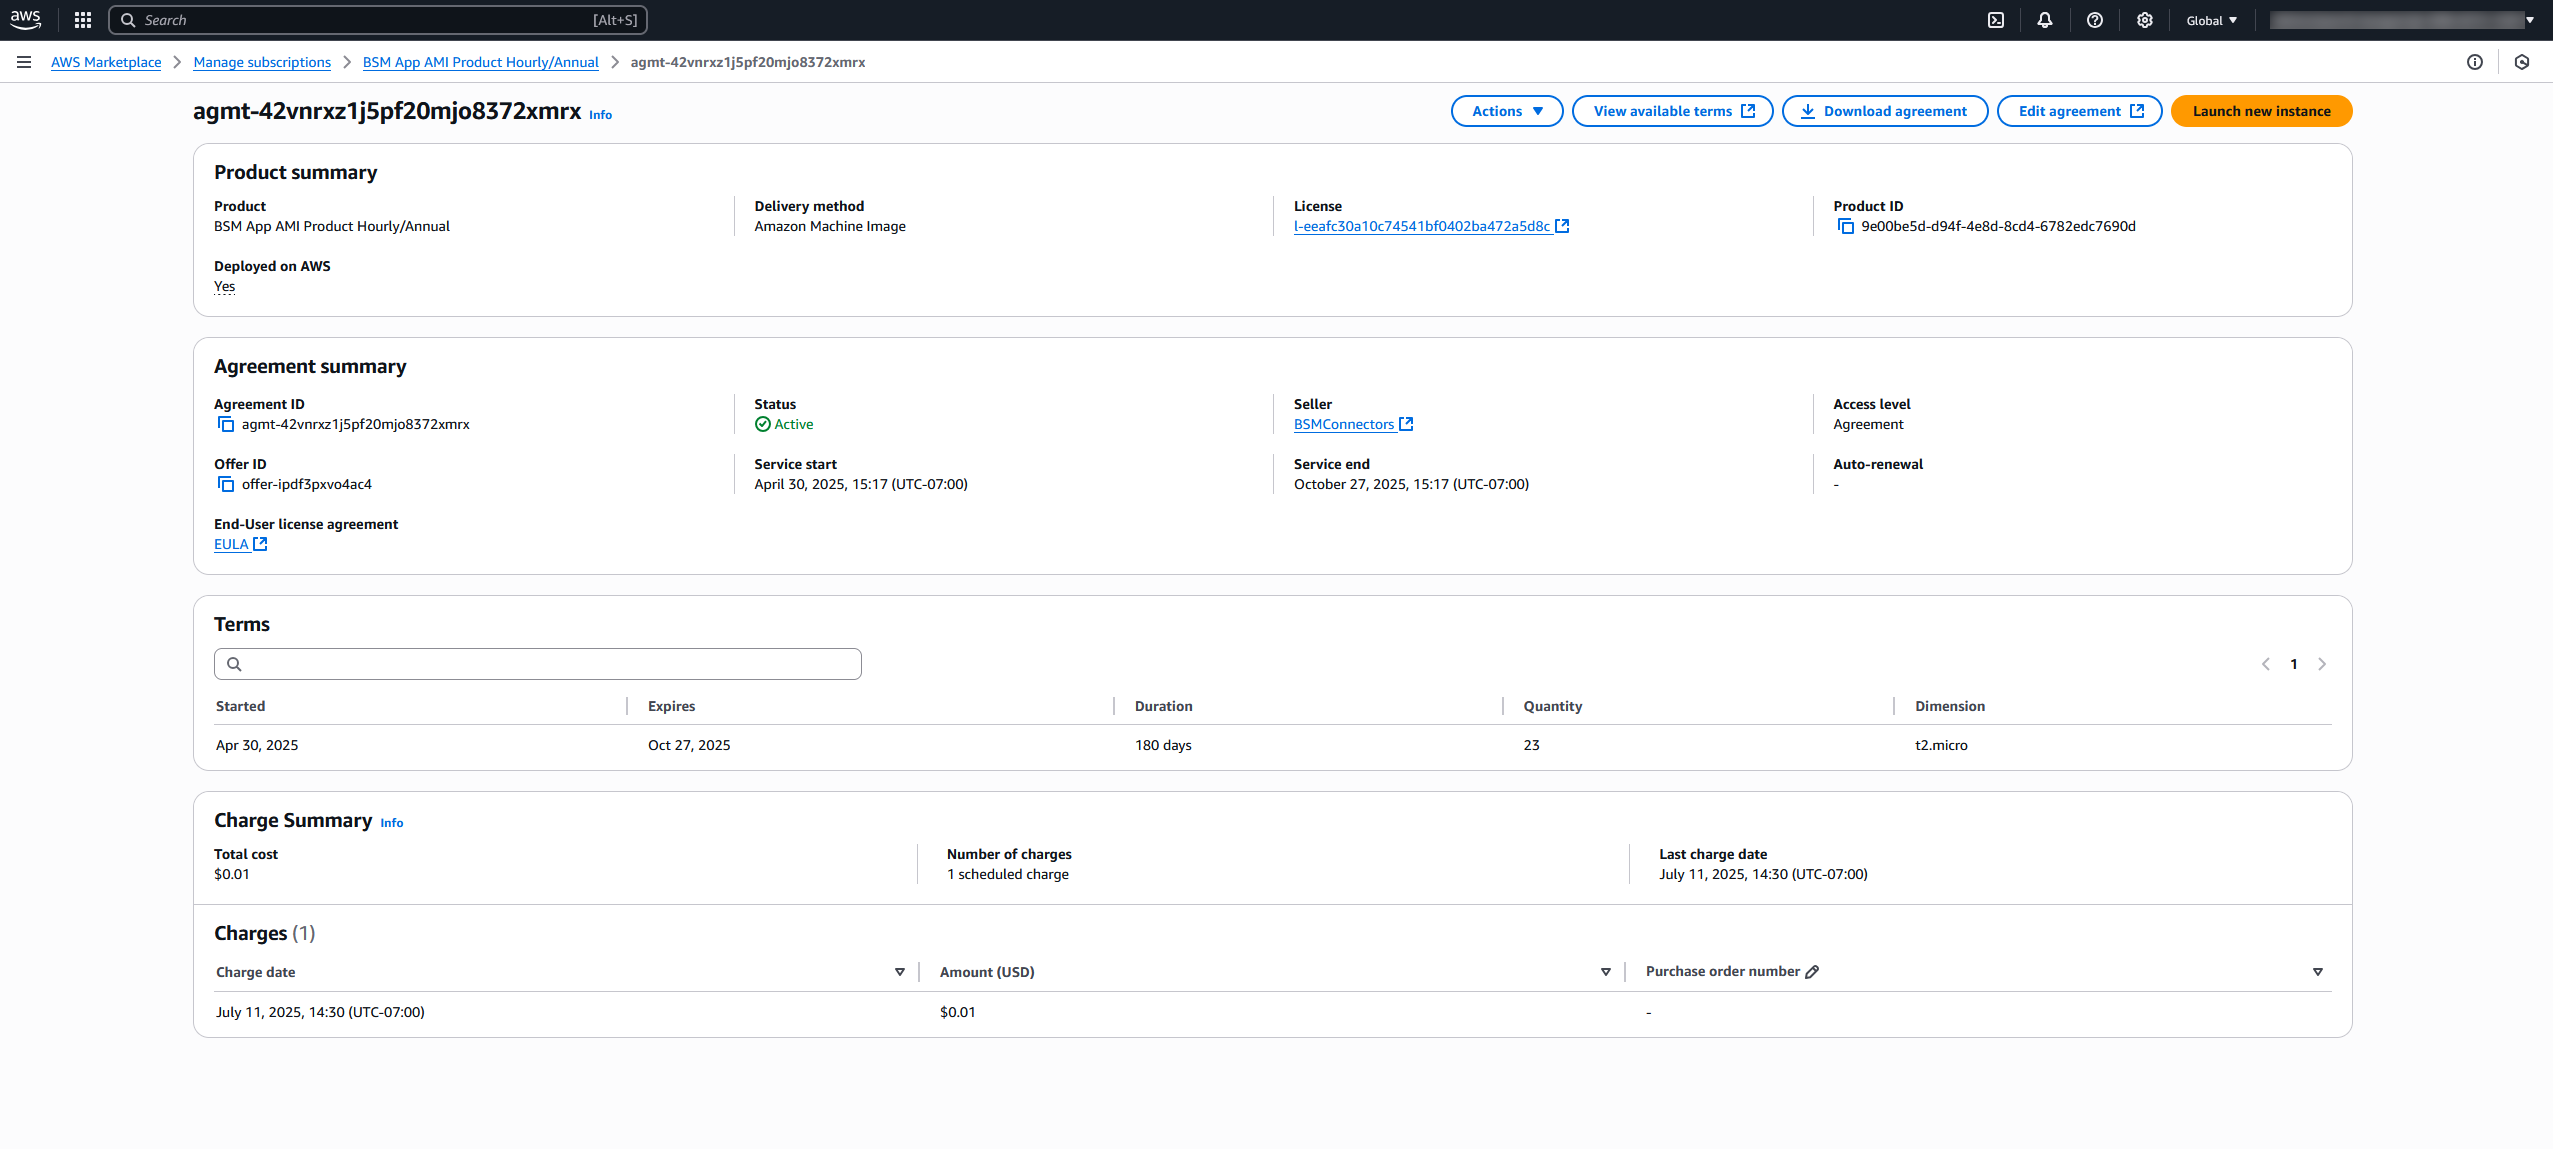Open the Global region selector

click(2211, 20)
